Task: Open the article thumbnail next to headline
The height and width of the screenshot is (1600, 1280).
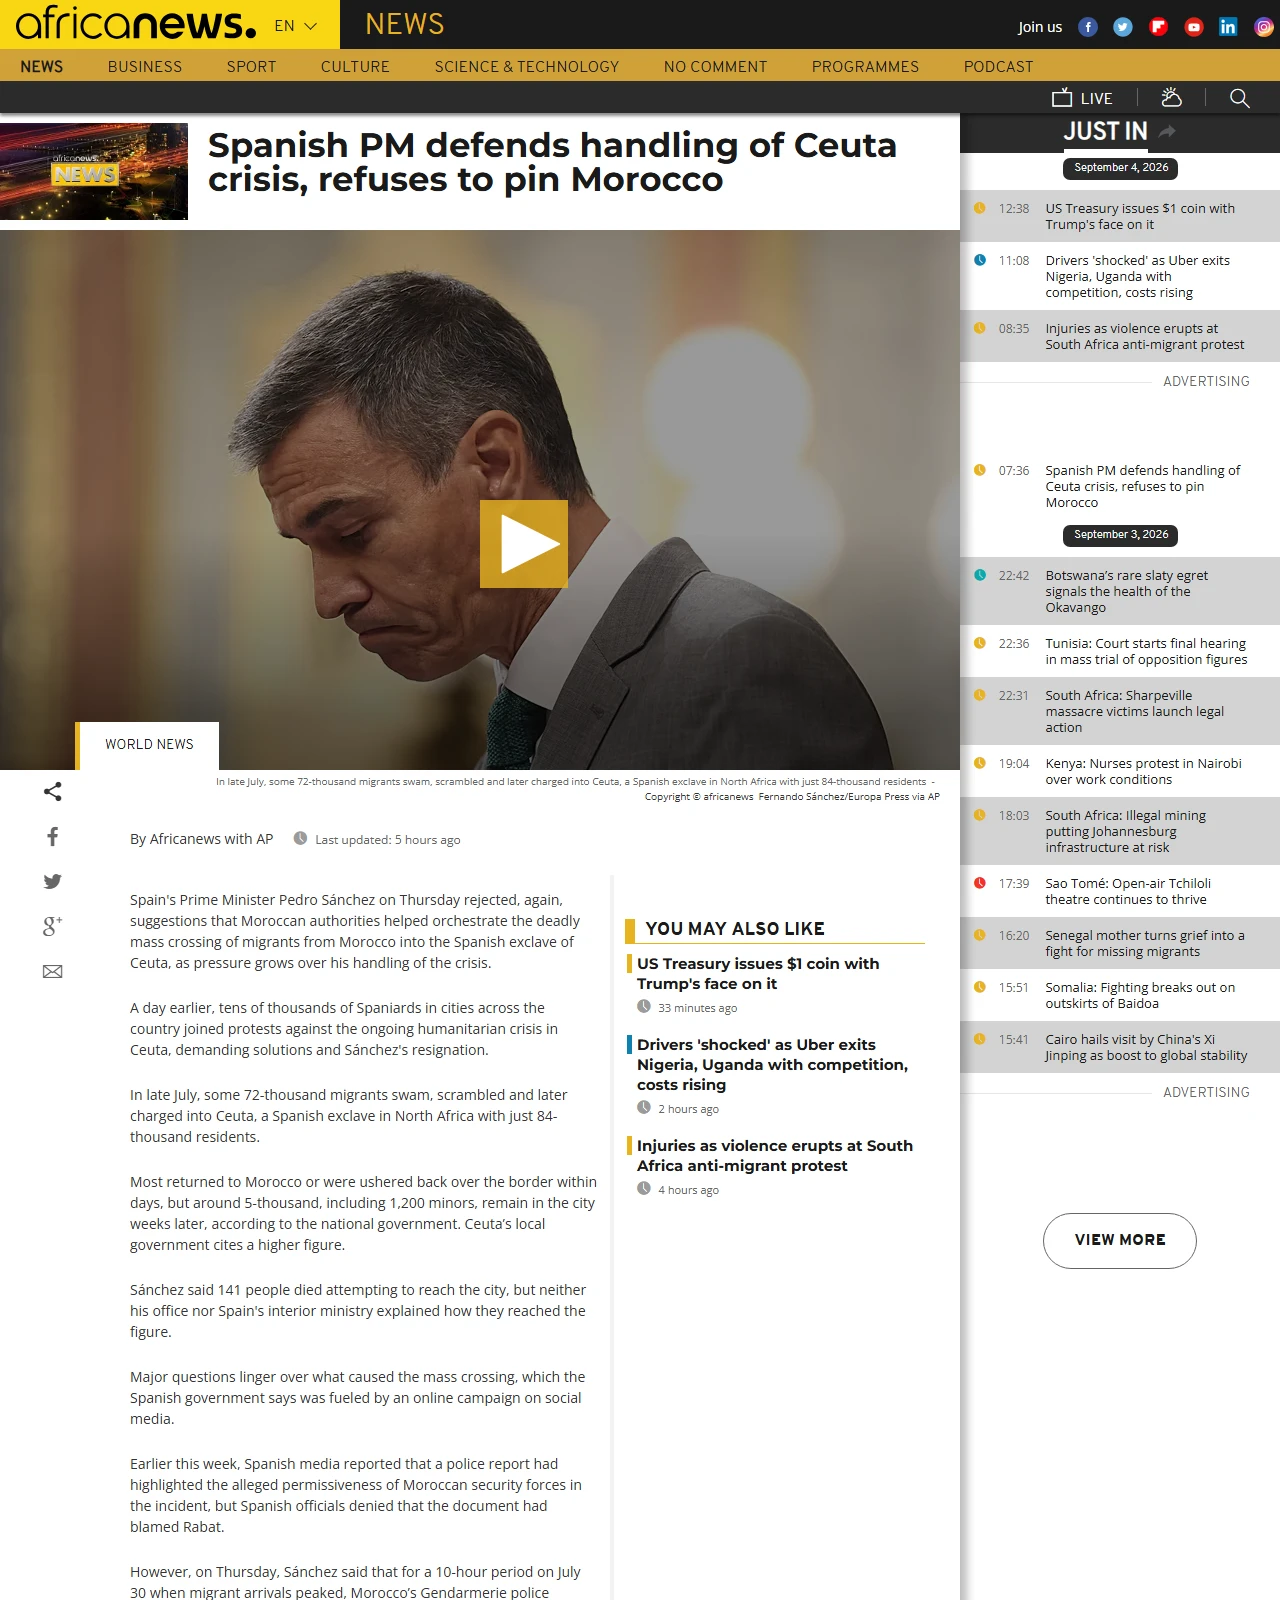Action: point(94,171)
